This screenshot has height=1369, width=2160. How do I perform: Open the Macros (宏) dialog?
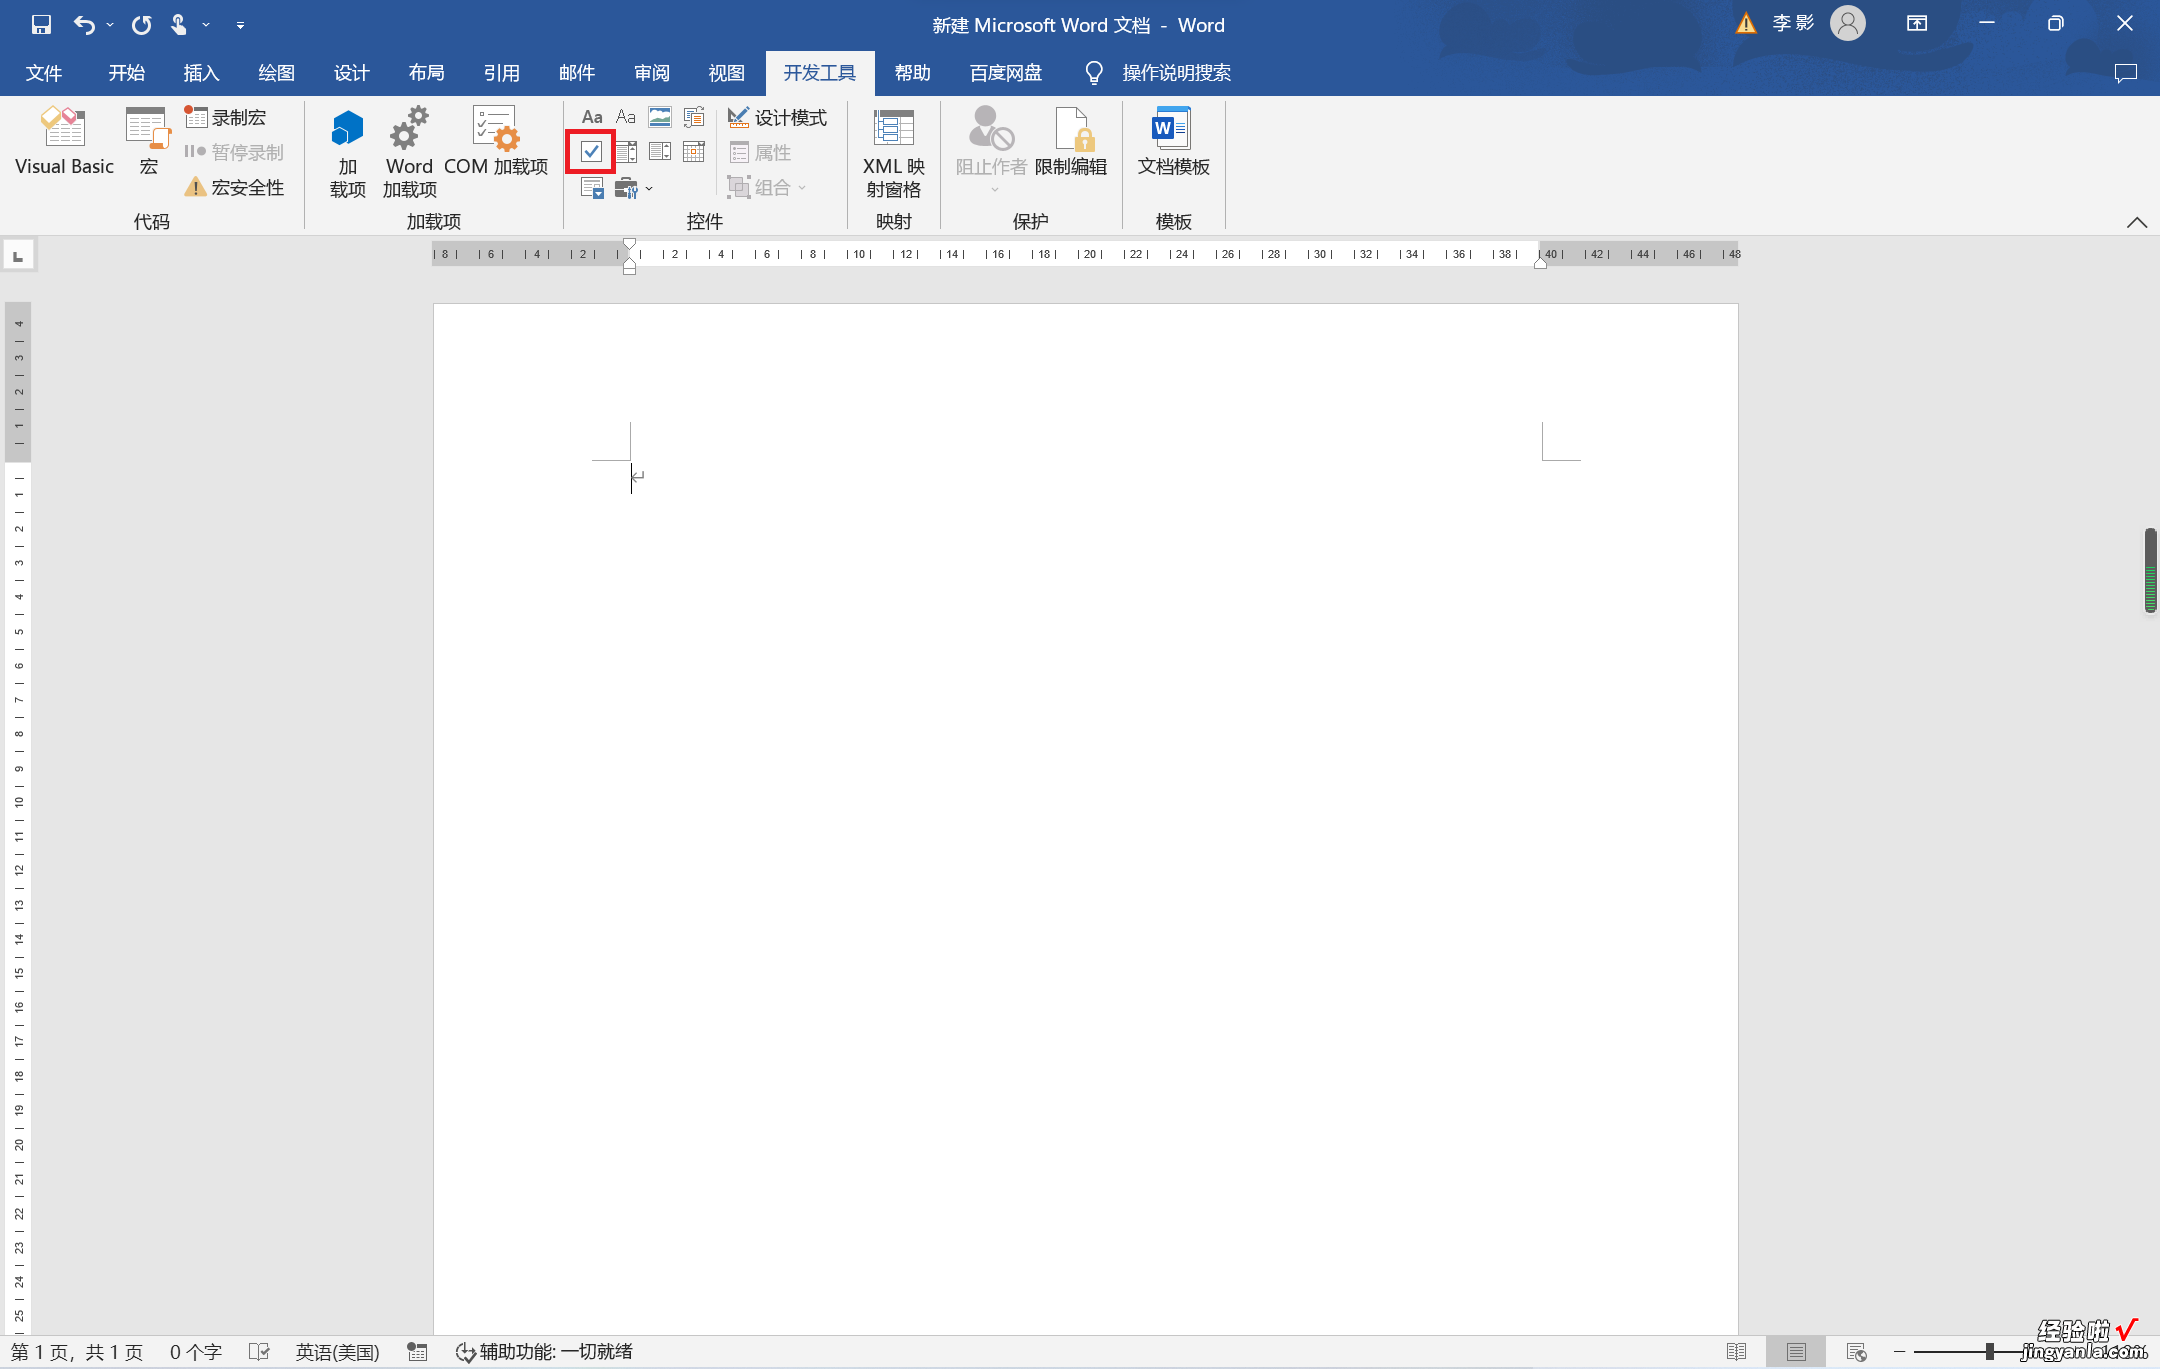148,143
